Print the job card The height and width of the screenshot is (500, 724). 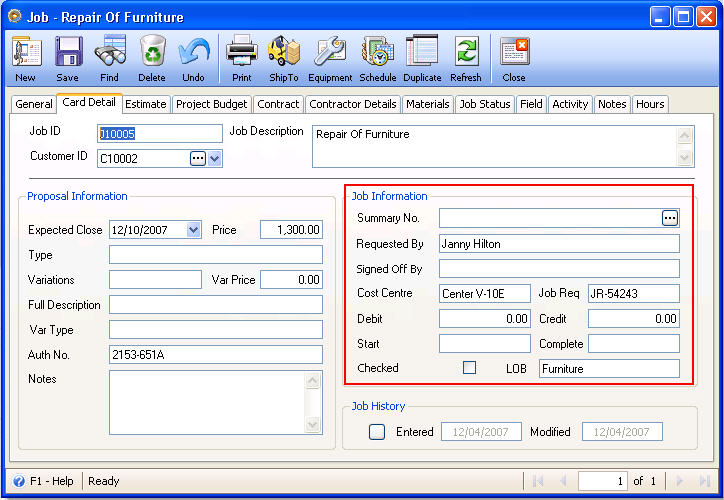tap(242, 56)
